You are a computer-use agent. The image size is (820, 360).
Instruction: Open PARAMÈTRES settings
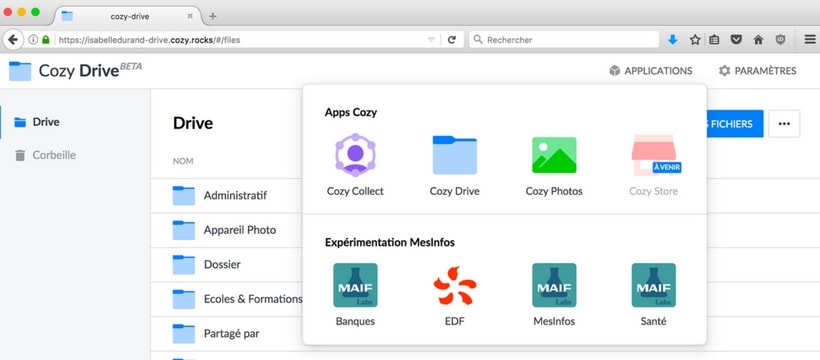(758, 71)
